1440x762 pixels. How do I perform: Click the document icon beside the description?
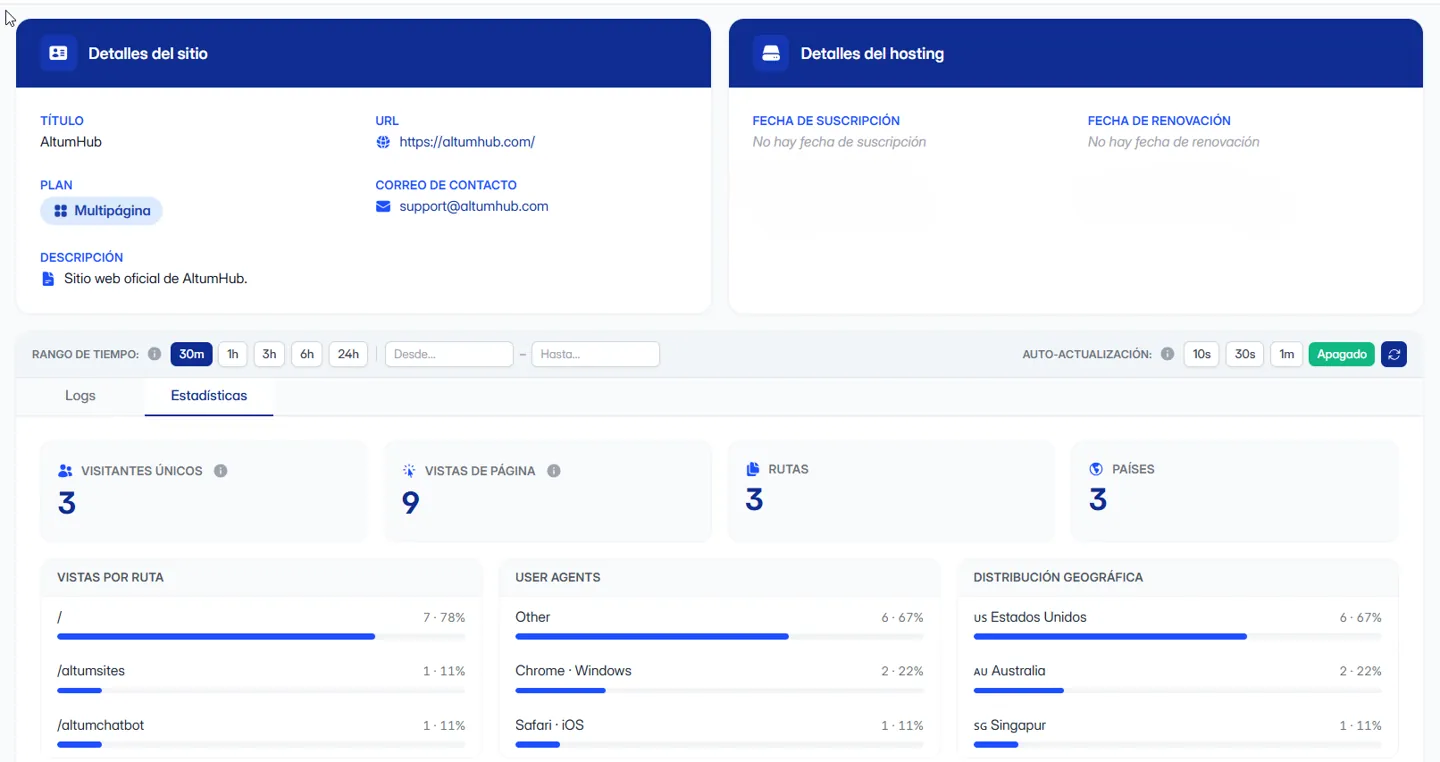point(48,279)
